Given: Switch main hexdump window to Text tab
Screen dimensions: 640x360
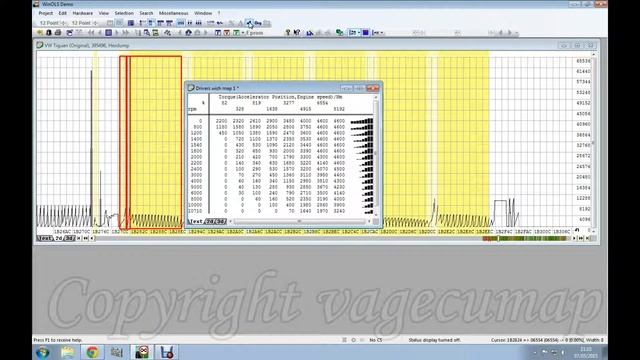Looking at the screenshot, I should (x=45, y=238).
